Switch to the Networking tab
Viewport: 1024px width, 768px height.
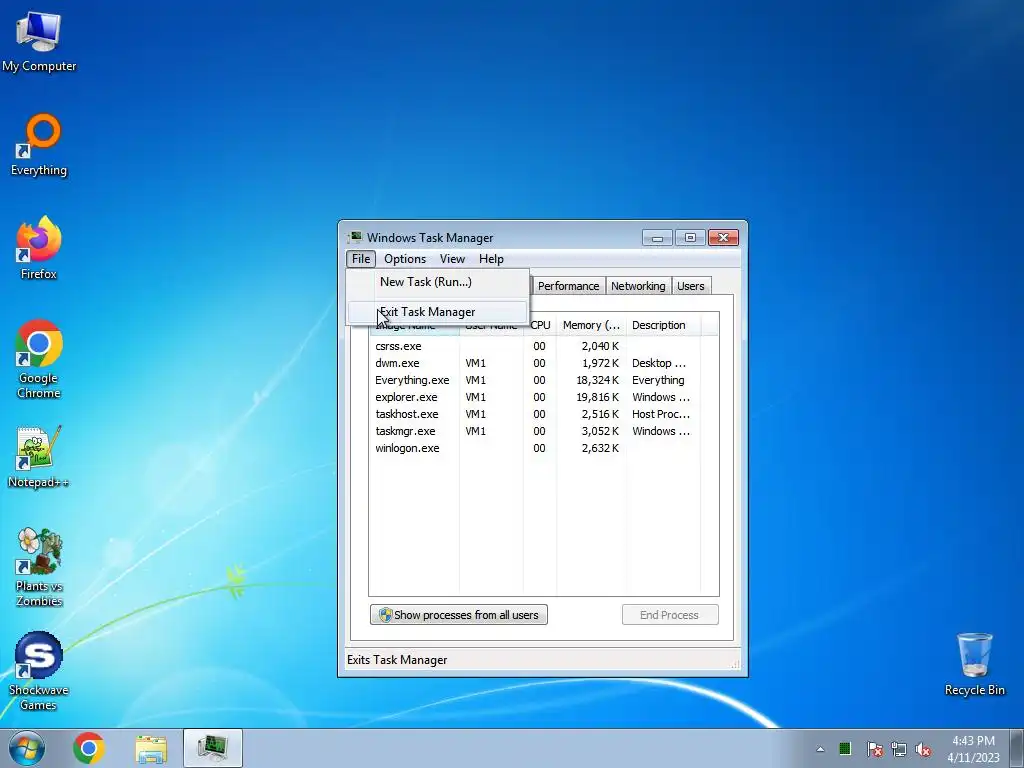tap(638, 286)
